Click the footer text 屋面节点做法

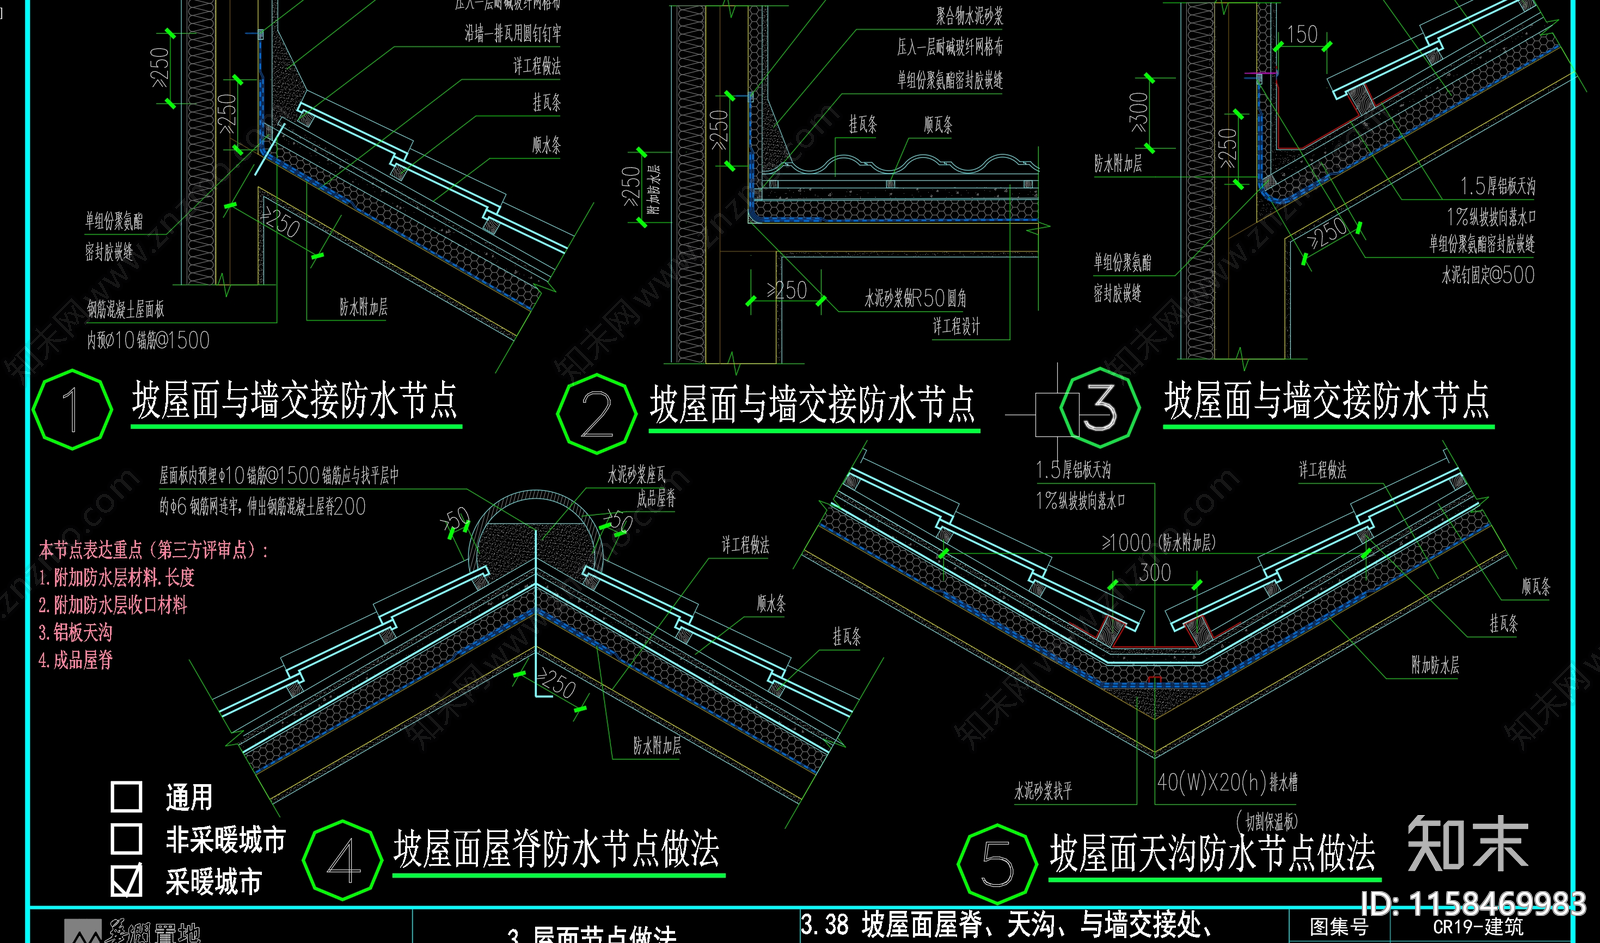tap(603, 934)
